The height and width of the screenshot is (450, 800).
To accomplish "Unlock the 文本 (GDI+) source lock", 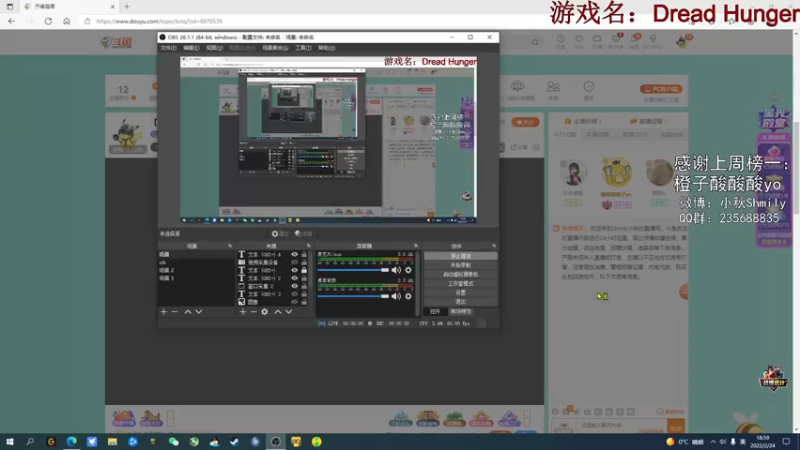I will pyautogui.click(x=304, y=270).
